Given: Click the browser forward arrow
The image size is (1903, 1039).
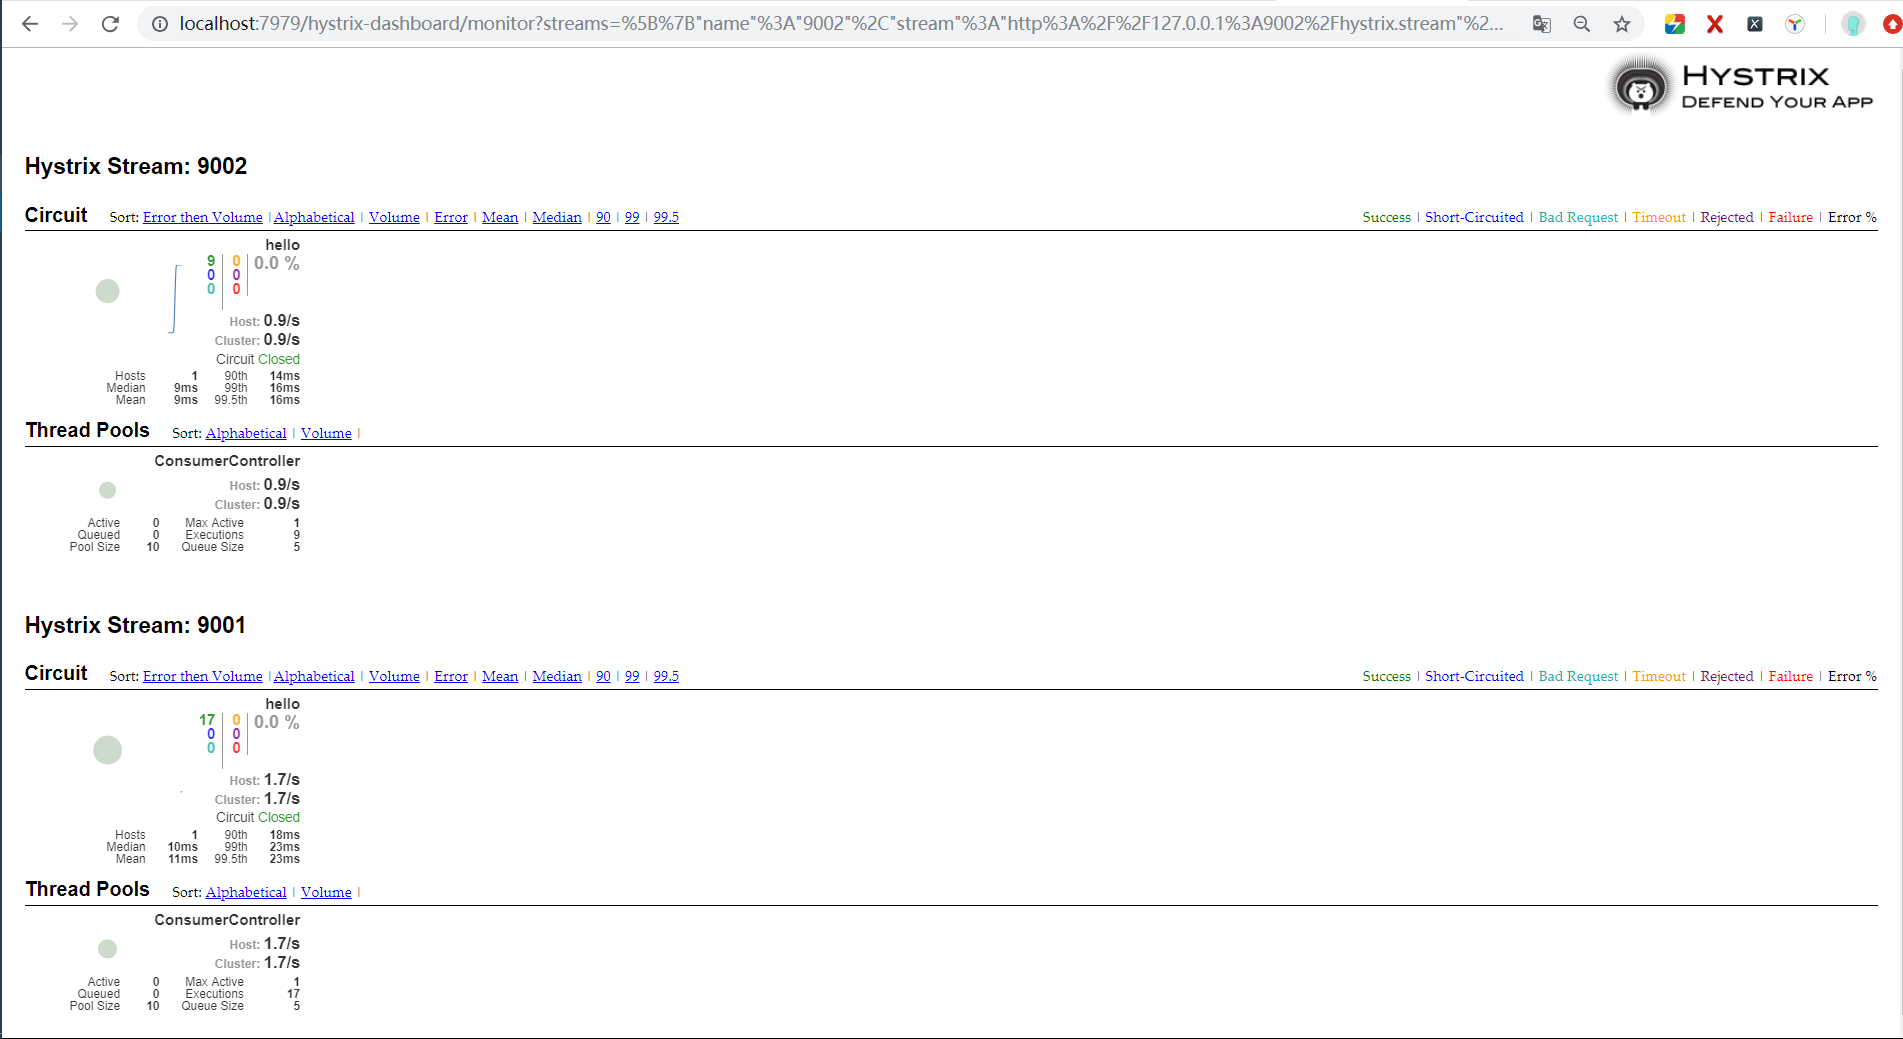Looking at the screenshot, I should click(70, 24).
